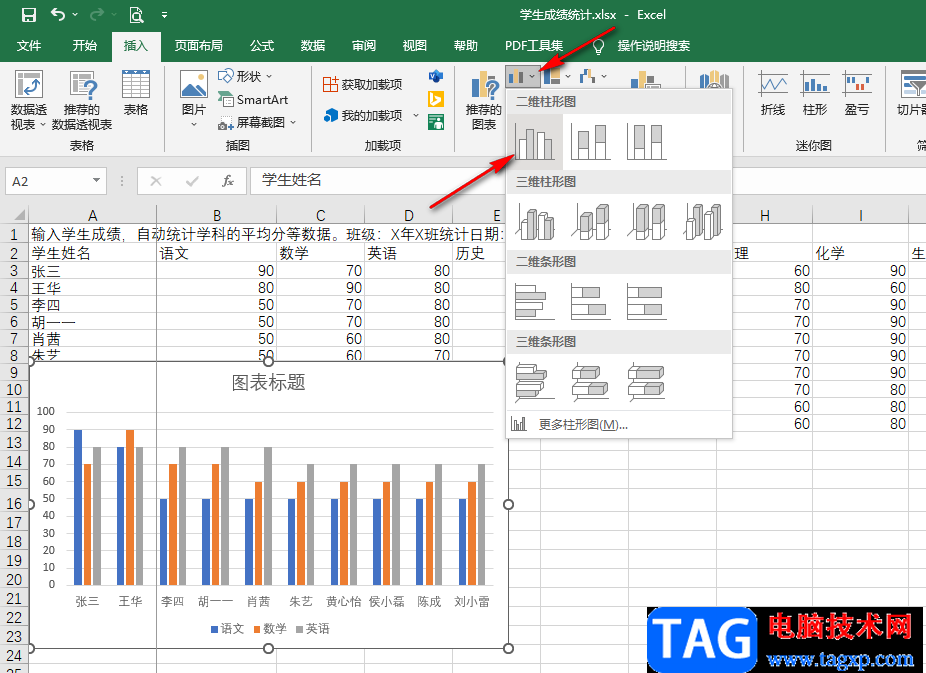The image size is (926, 673).
Task: Open 推荐的数据透视表
Action: (82, 100)
